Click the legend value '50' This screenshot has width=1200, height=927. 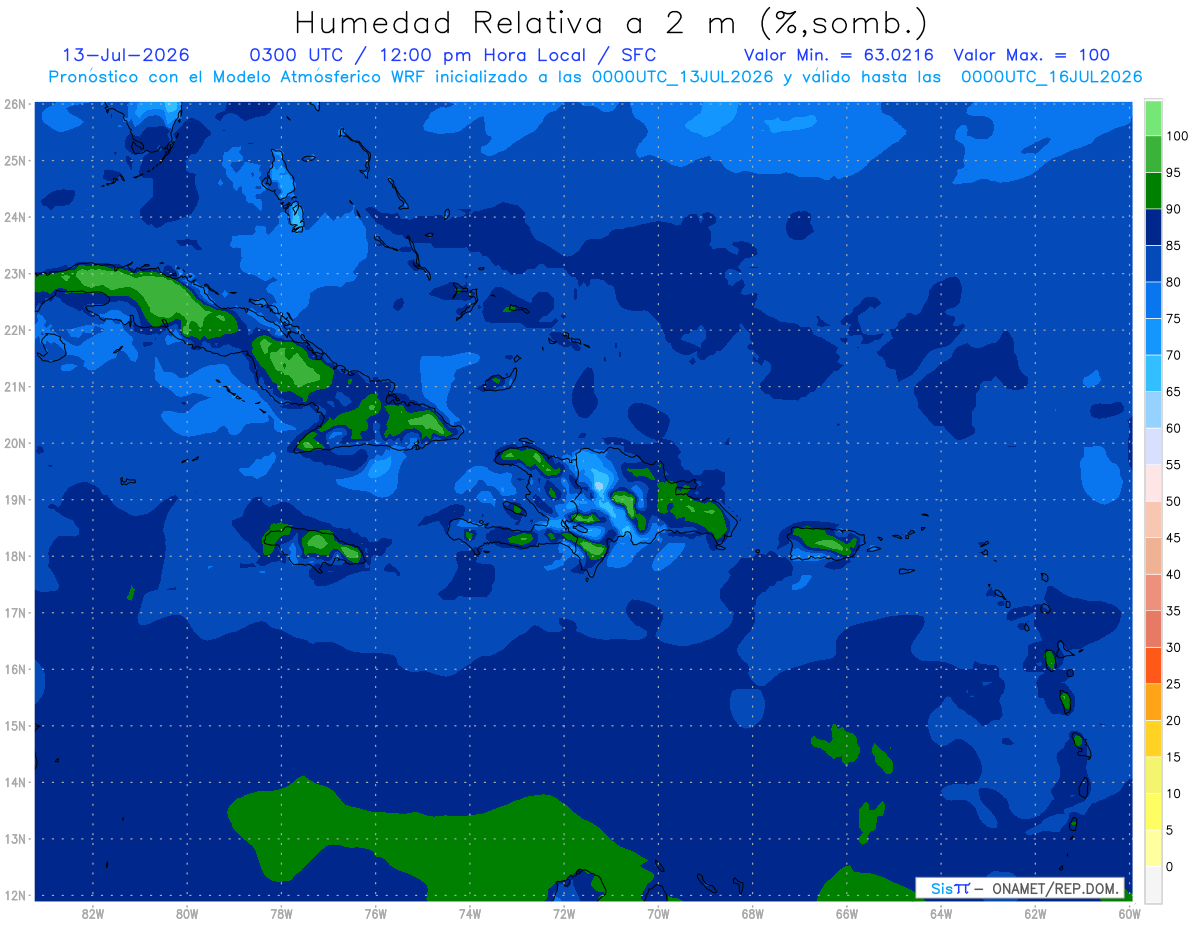(1173, 501)
